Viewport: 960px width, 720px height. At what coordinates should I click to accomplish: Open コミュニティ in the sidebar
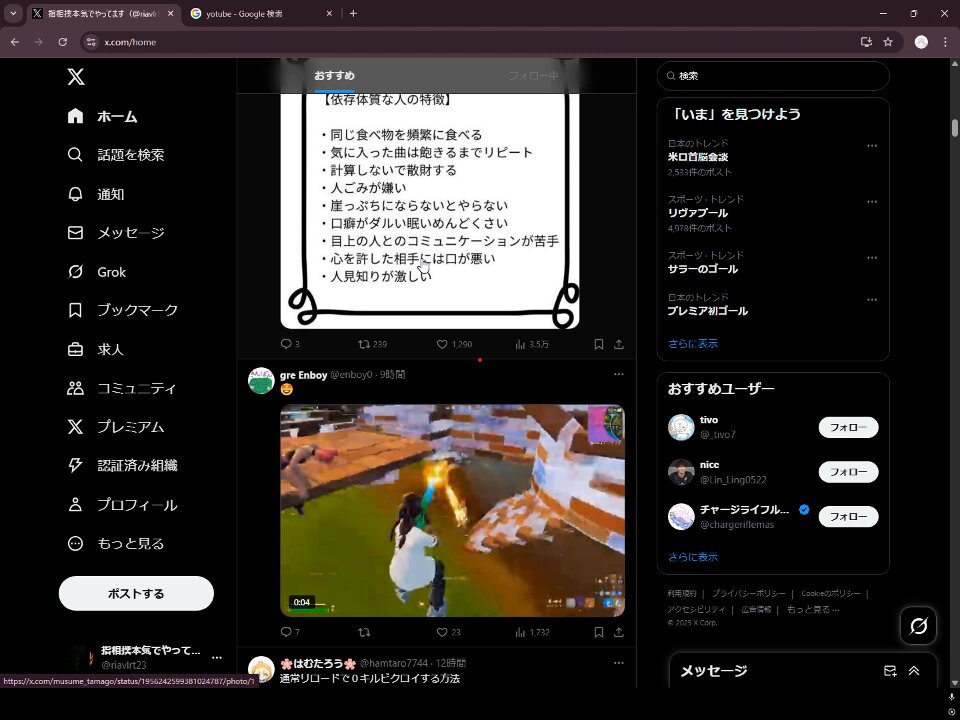[x=122, y=388]
